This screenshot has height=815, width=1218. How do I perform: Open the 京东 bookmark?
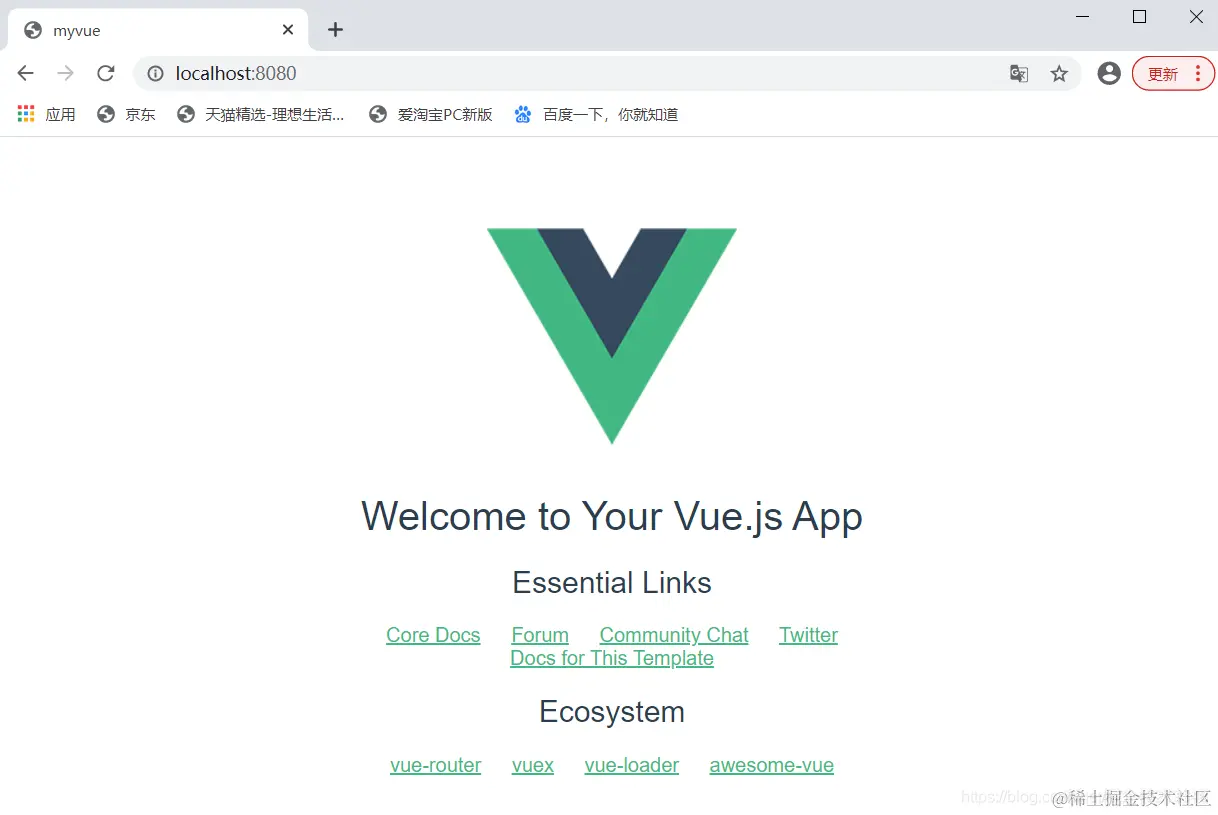click(126, 114)
